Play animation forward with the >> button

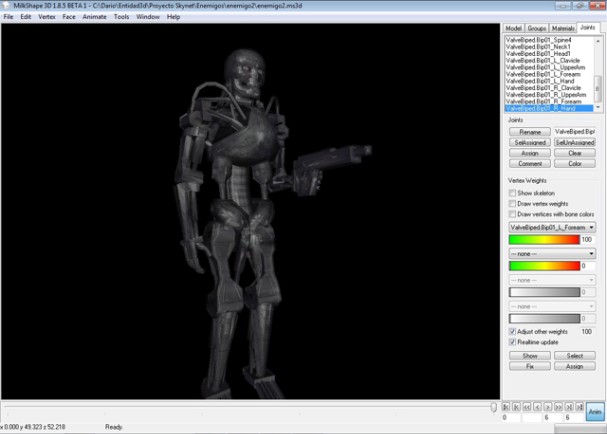coord(558,407)
